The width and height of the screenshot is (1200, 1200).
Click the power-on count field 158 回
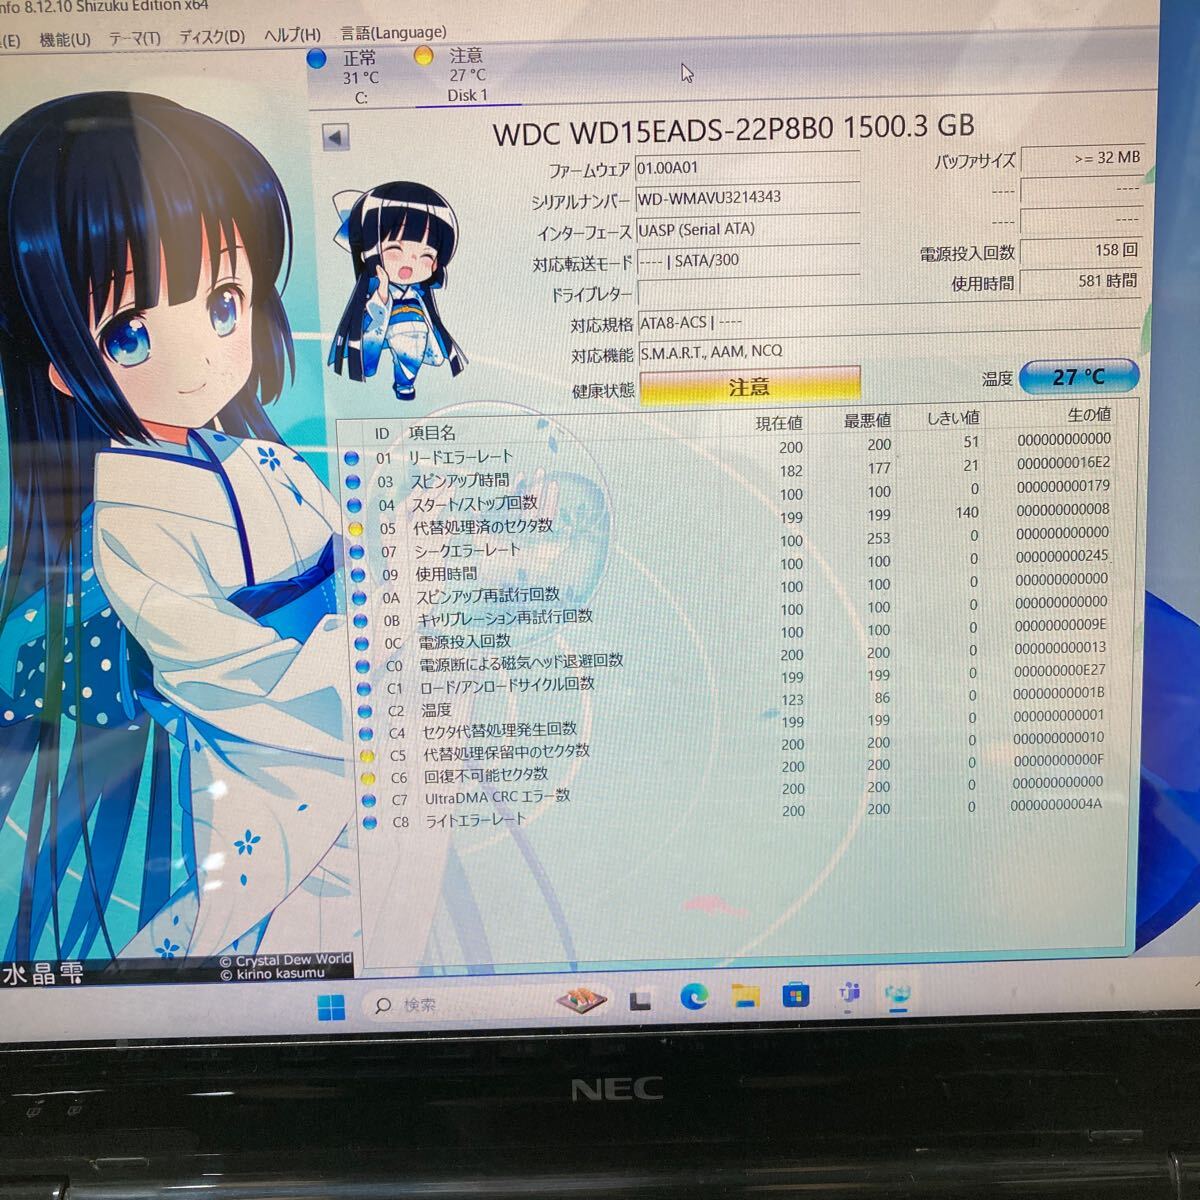[x=1081, y=250]
